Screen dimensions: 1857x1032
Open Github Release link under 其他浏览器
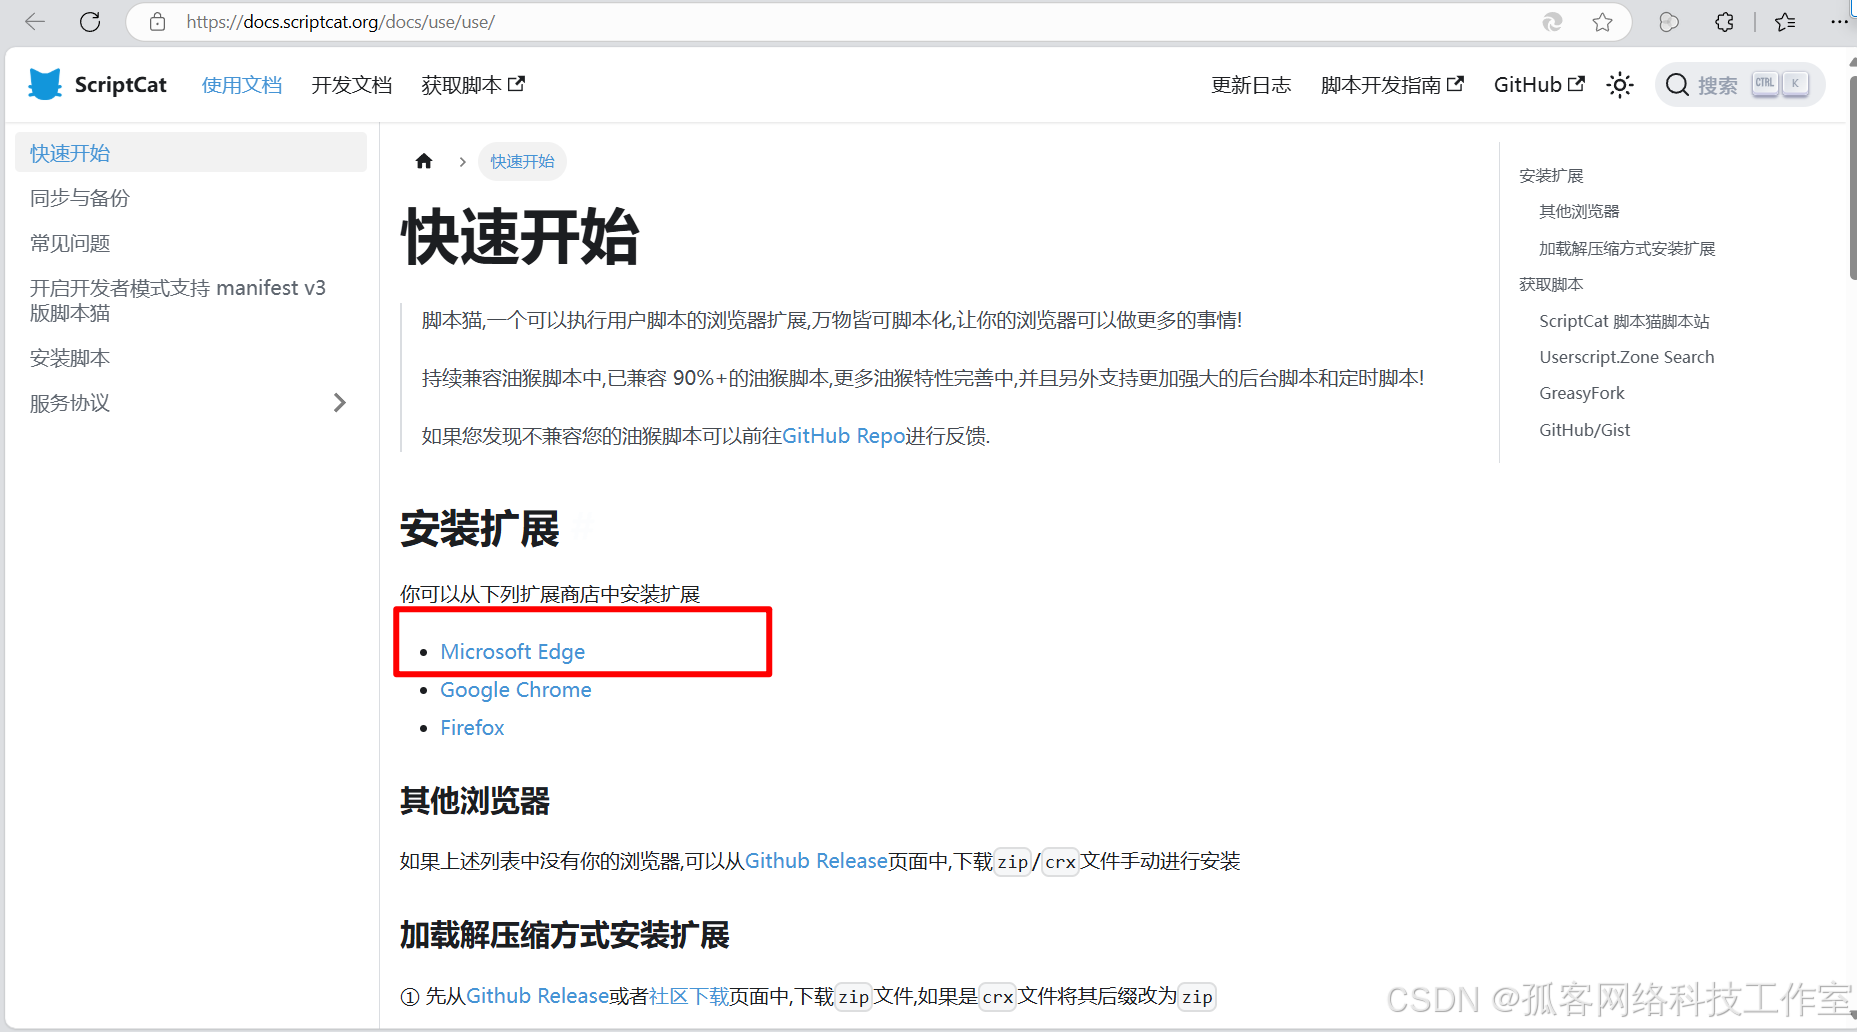tap(816, 861)
